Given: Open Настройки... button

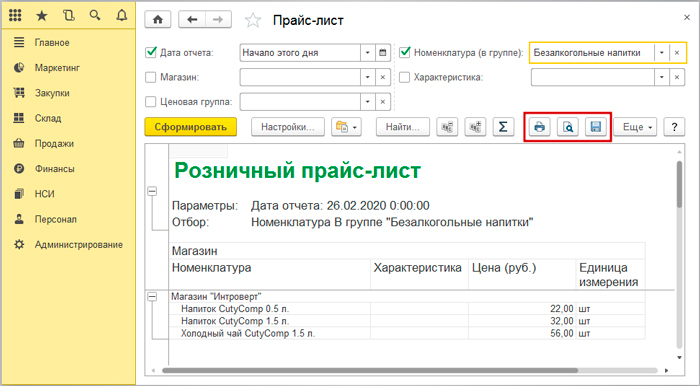Looking at the screenshot, I should [x=288, y=127].
